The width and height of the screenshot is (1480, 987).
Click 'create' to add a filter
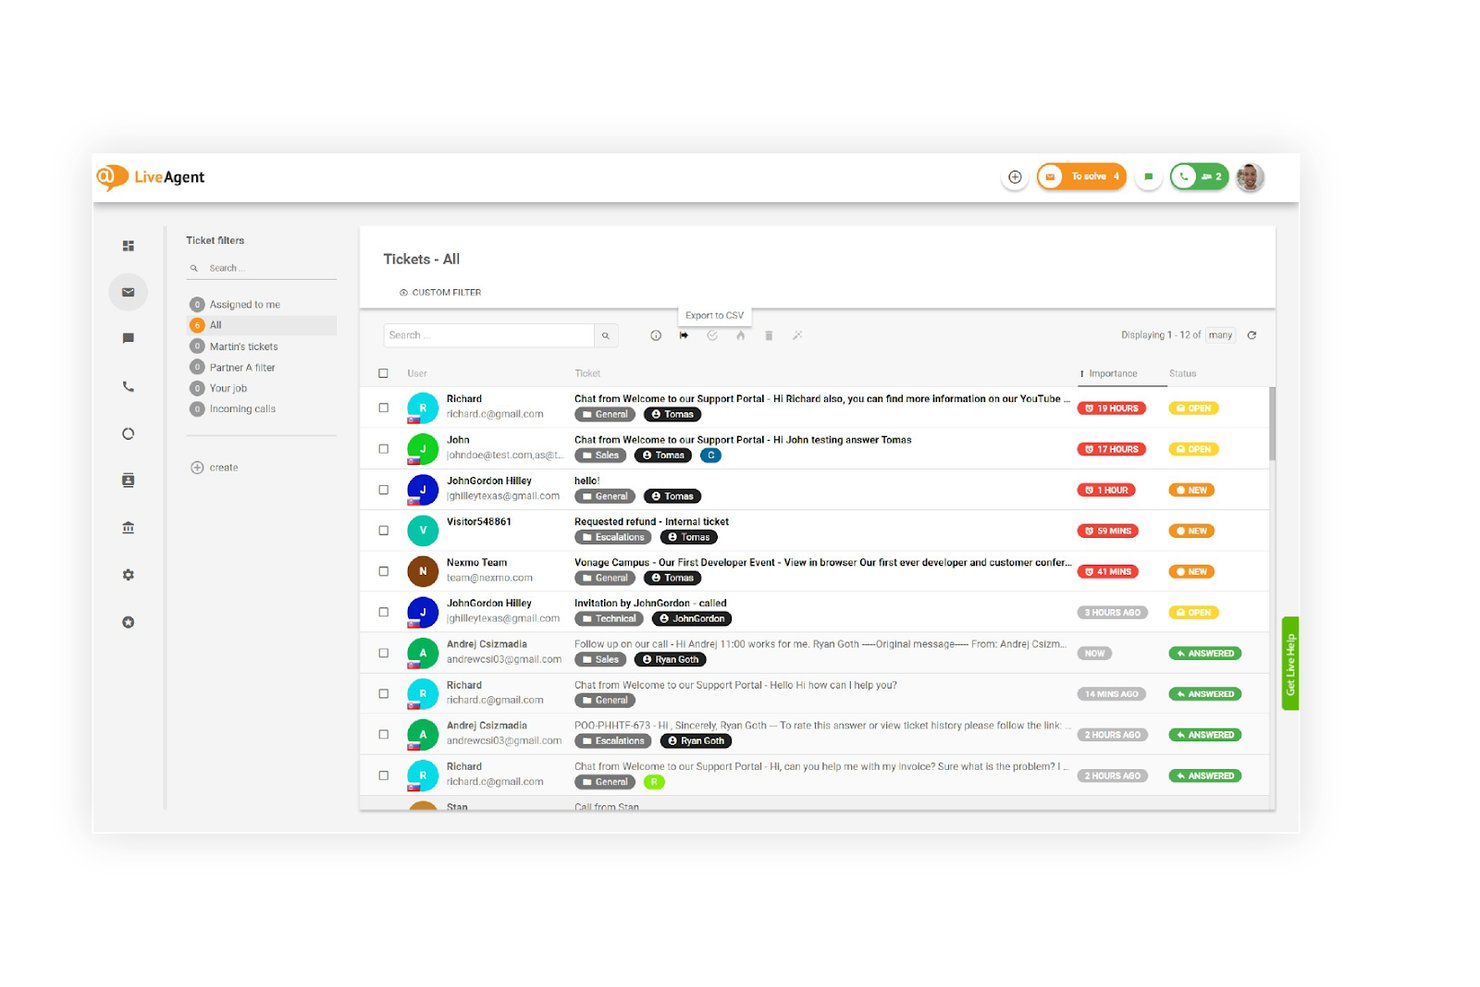214,468
